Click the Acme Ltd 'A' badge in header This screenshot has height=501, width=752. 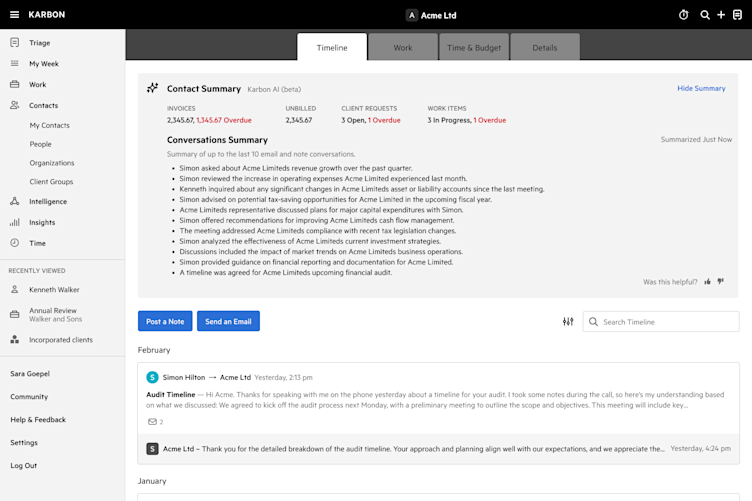click(411, 15)
